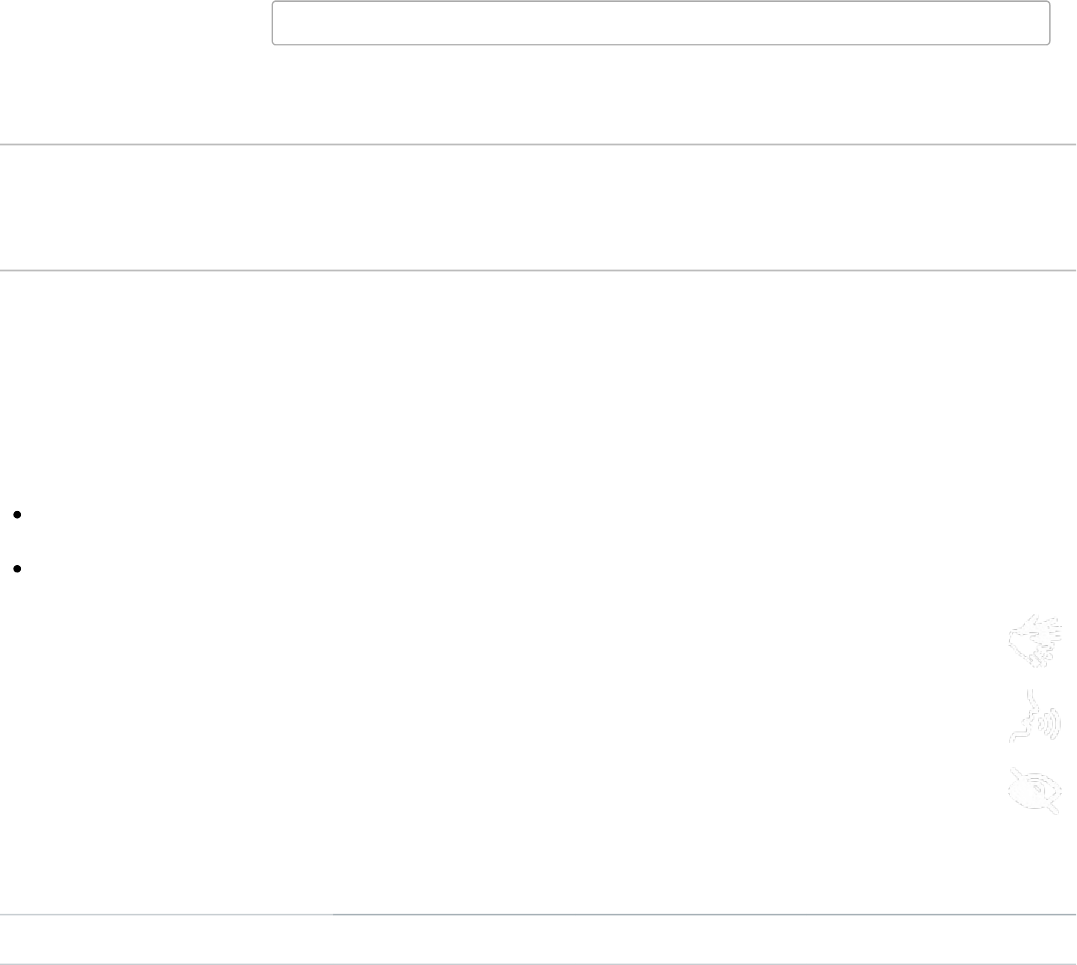Click the hearing ear accessibility icon
The width and height of the screenshot is (1077, 965).
(x=1034, y=718)
